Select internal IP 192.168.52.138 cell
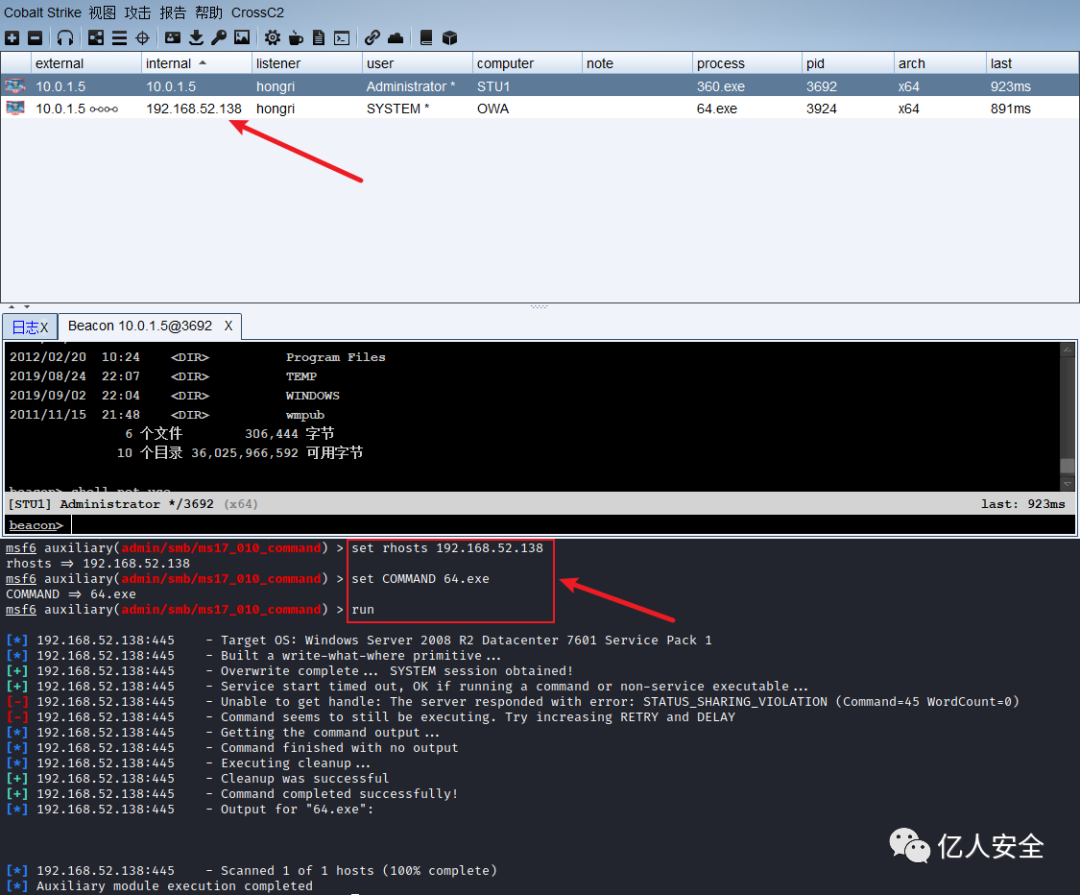Viewport: 1080px width, 895px height. [x=194, y=108]
